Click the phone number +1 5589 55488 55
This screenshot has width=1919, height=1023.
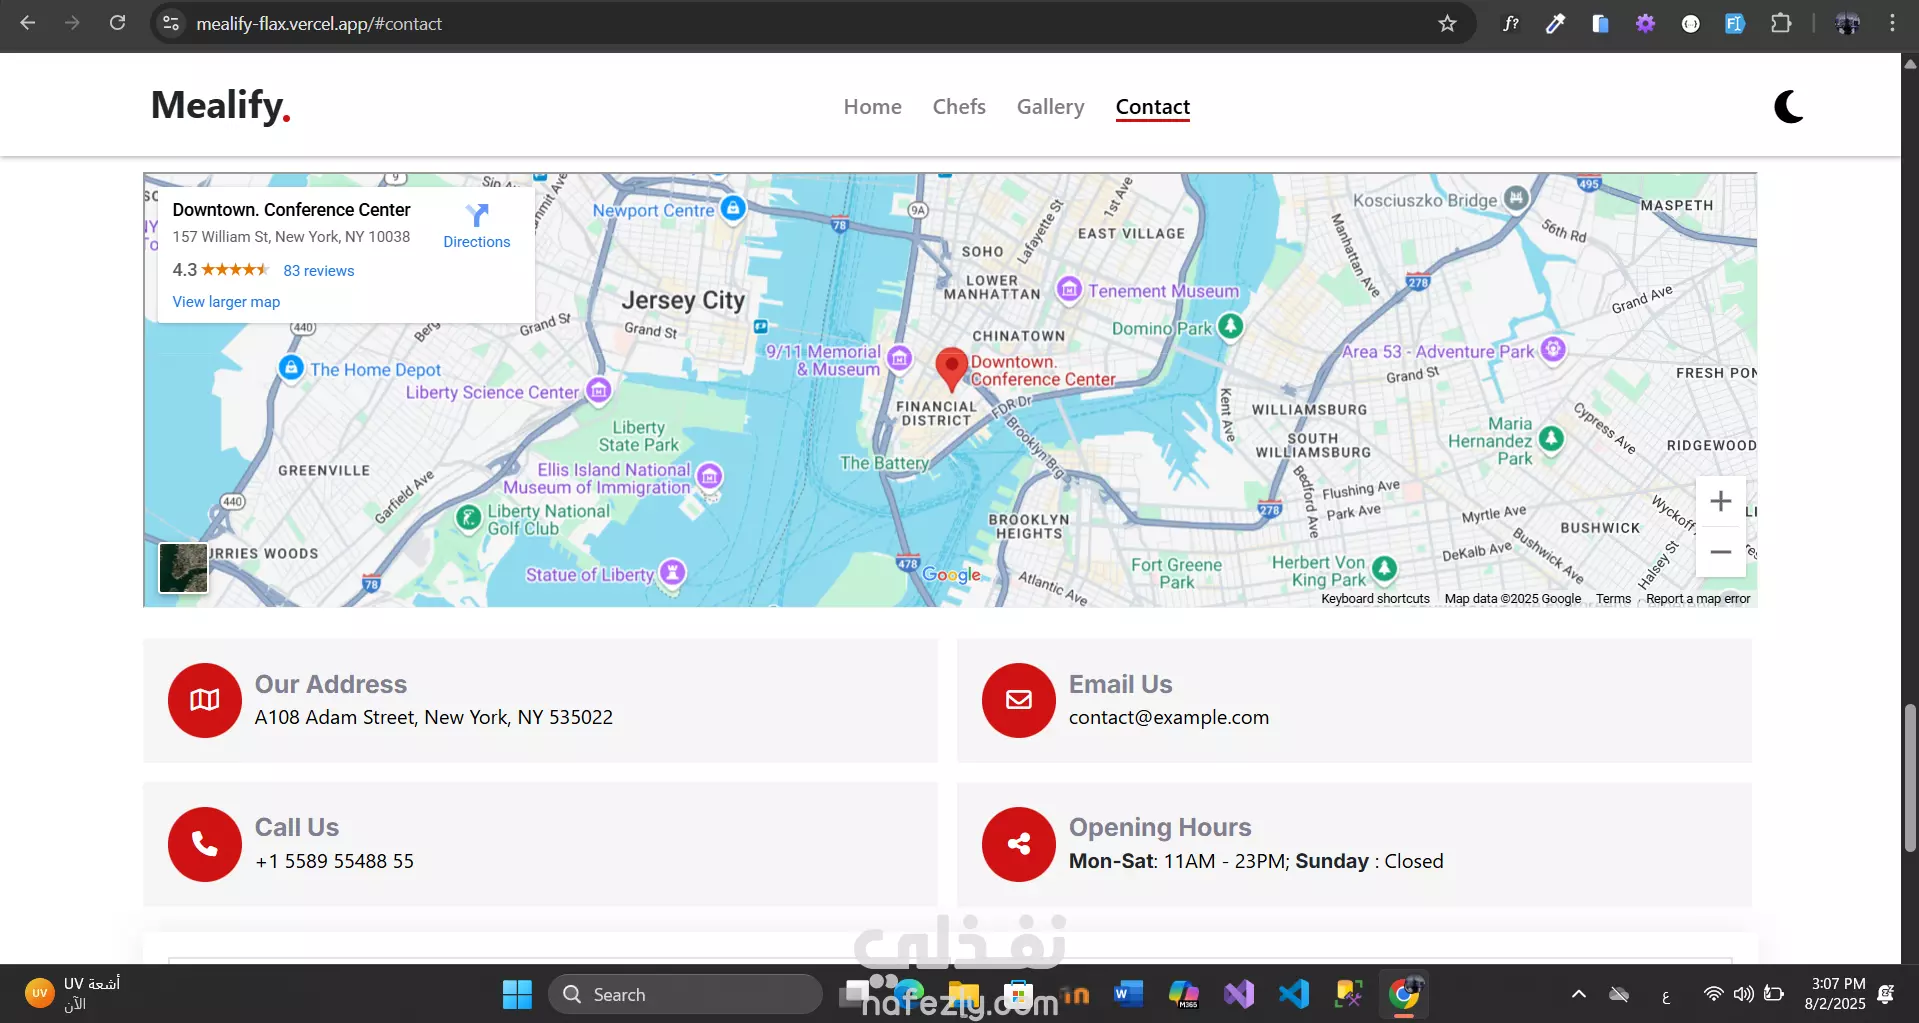334,861
